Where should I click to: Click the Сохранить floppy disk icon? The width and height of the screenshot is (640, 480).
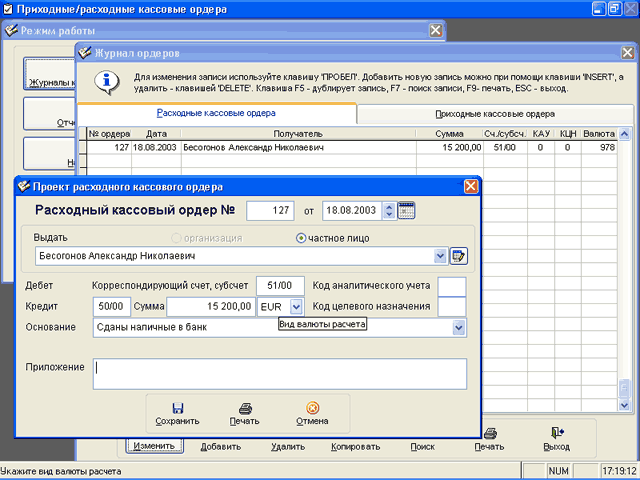177,407
